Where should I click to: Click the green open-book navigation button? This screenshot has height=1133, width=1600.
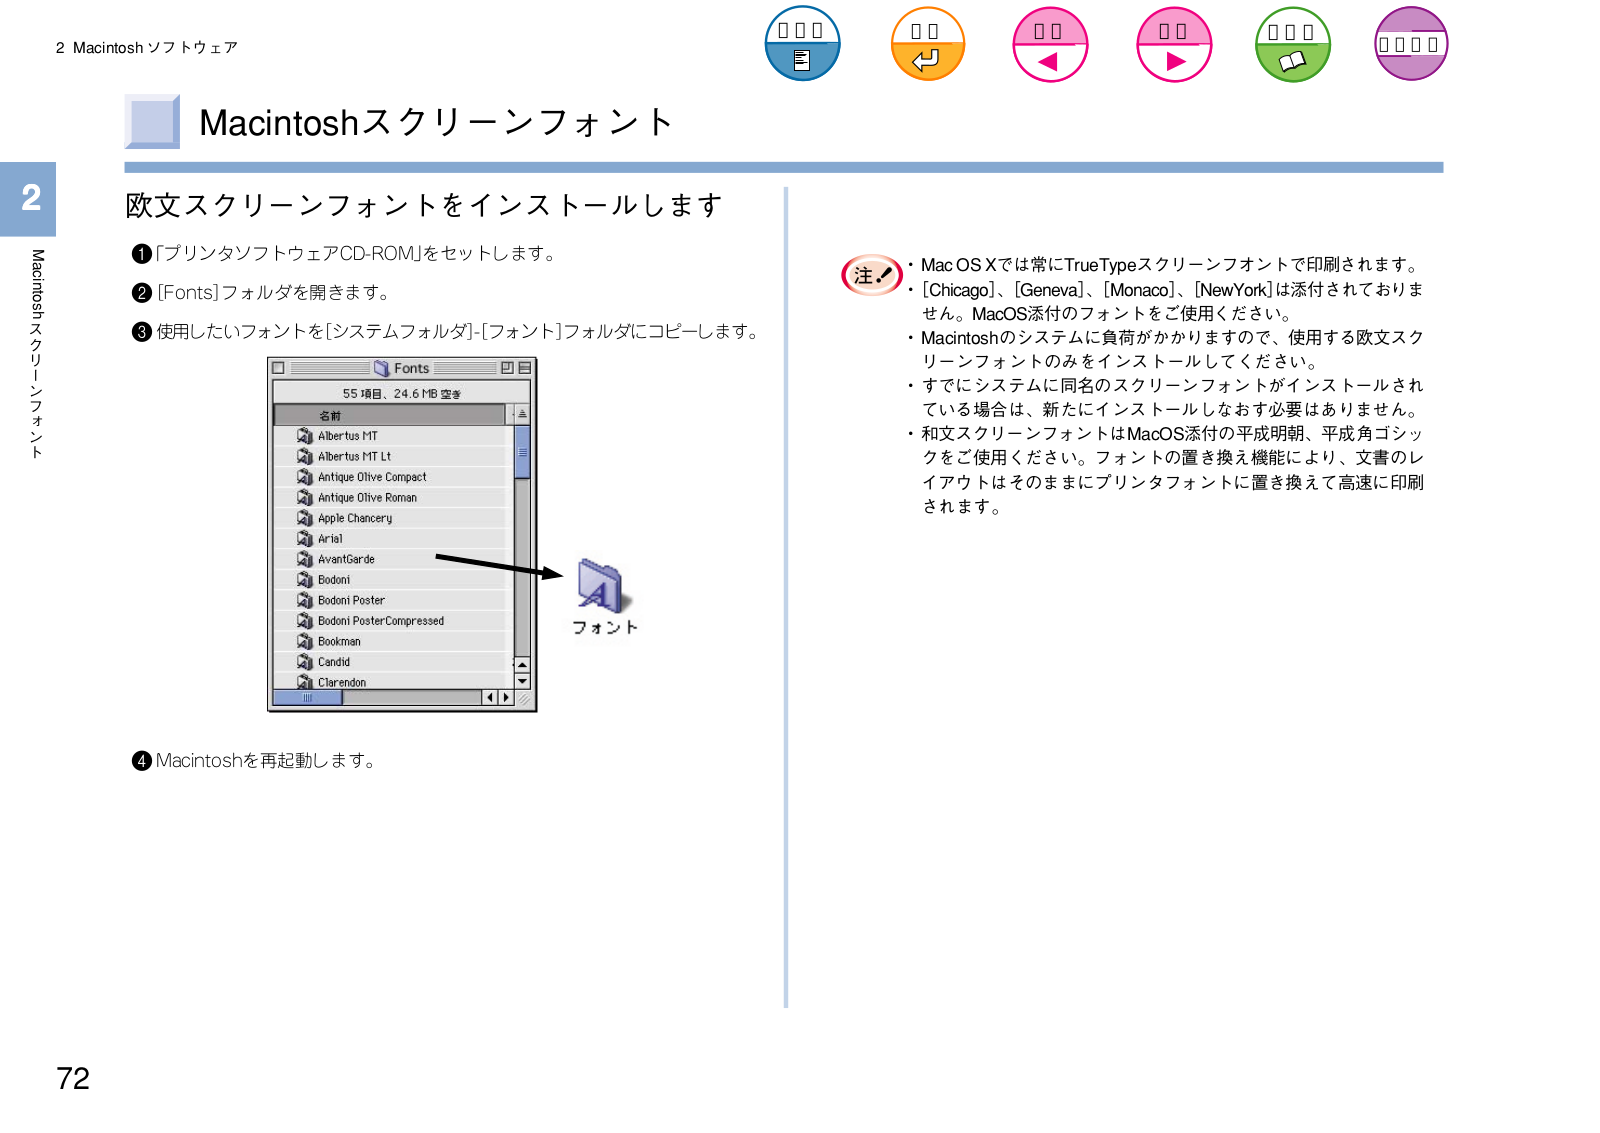(x=1293, y=45)
